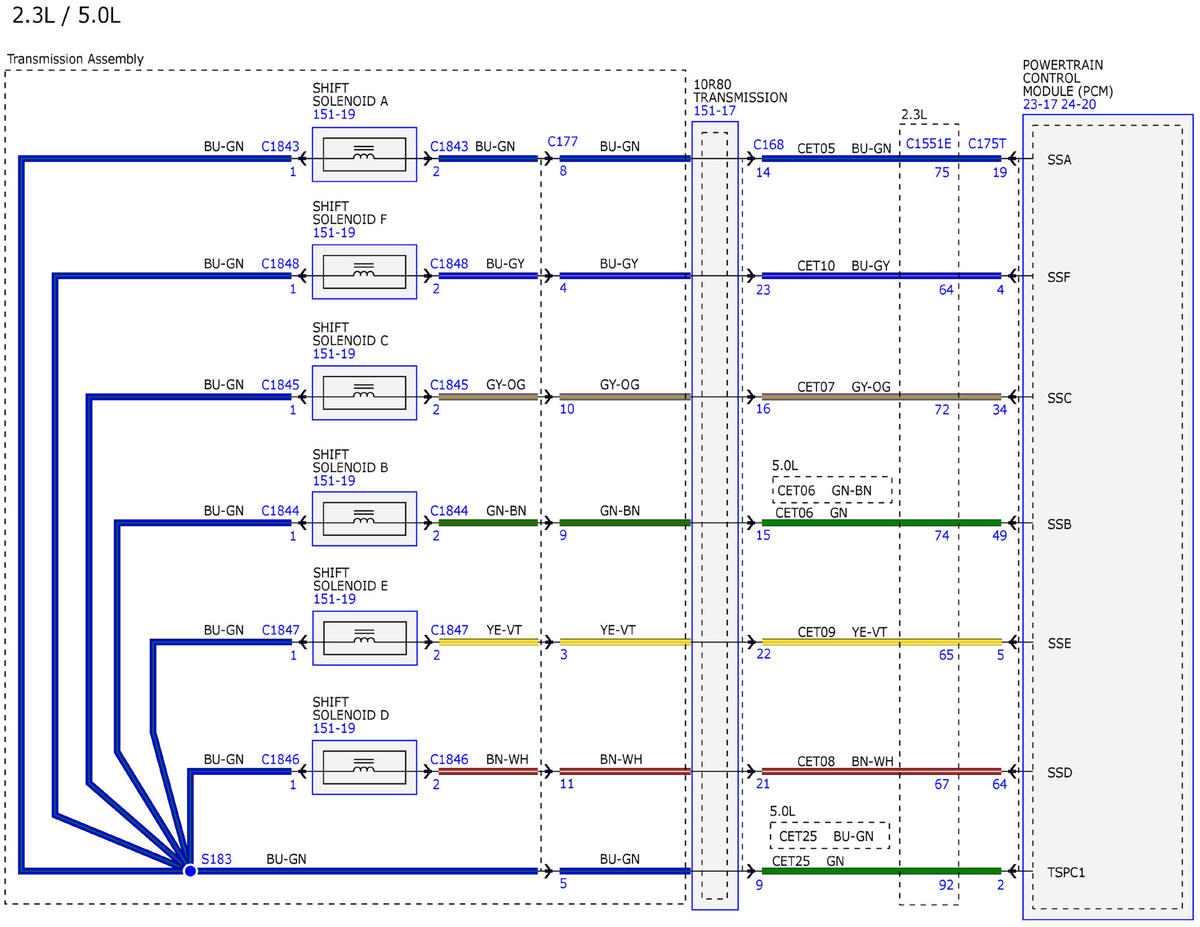Select the Shift Solenoid F coil symbol
This screenshot has height=927, width=1200.
pos(364,271)
